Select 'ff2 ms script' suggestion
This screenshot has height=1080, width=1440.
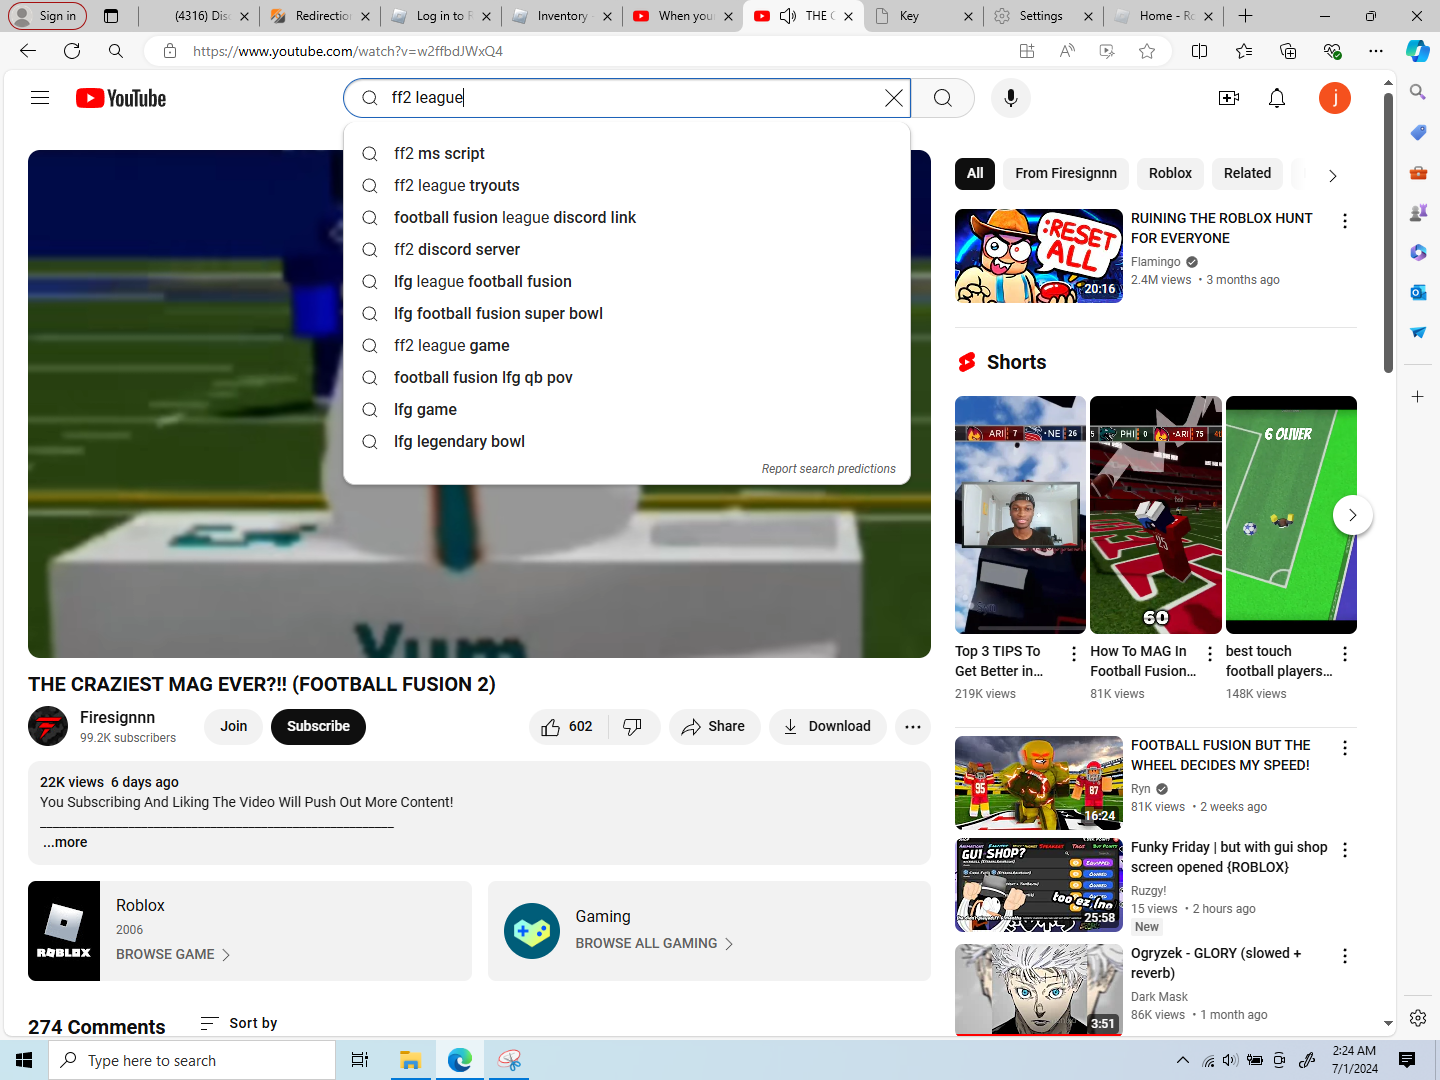point(627,154)
